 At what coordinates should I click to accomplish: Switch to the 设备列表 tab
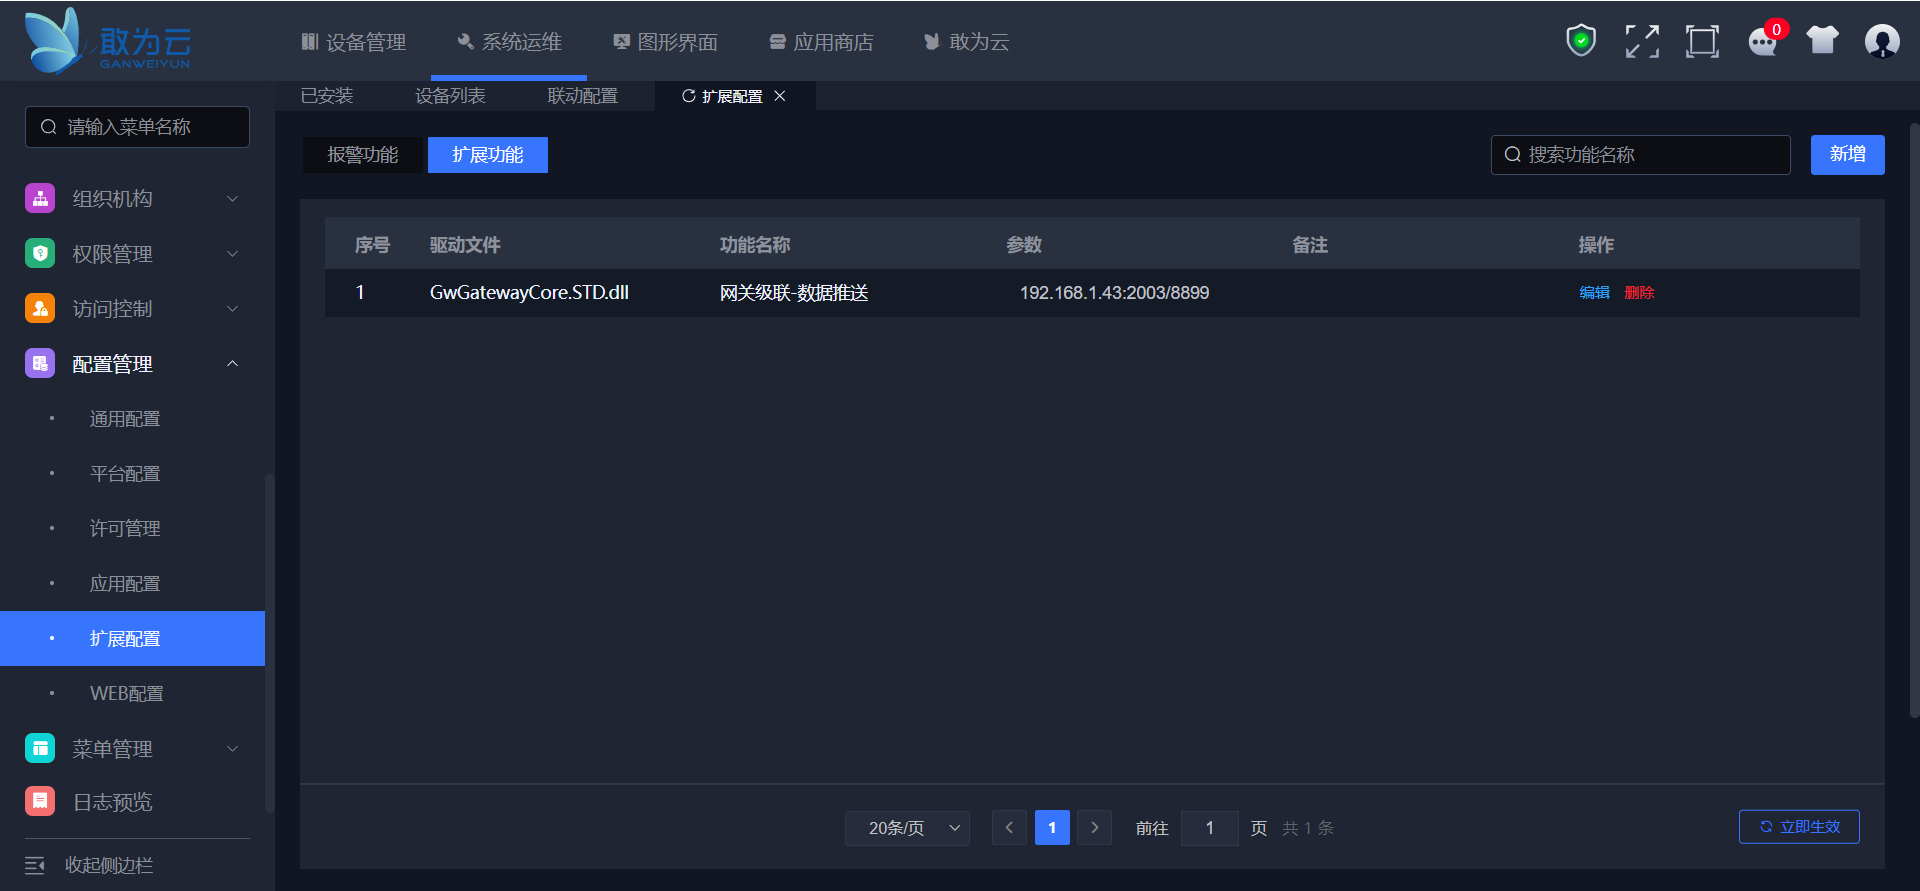click(450, 96)
